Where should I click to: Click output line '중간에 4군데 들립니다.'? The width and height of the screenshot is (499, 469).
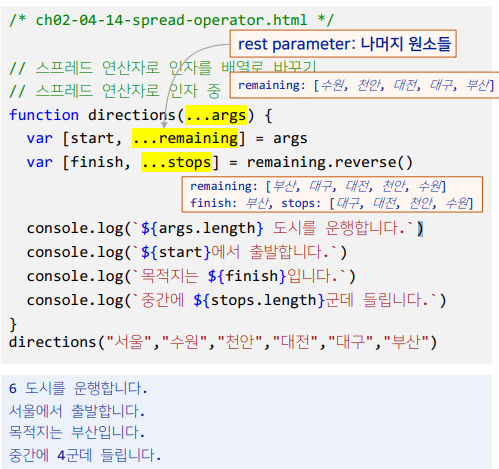click(x=85, y=455)
